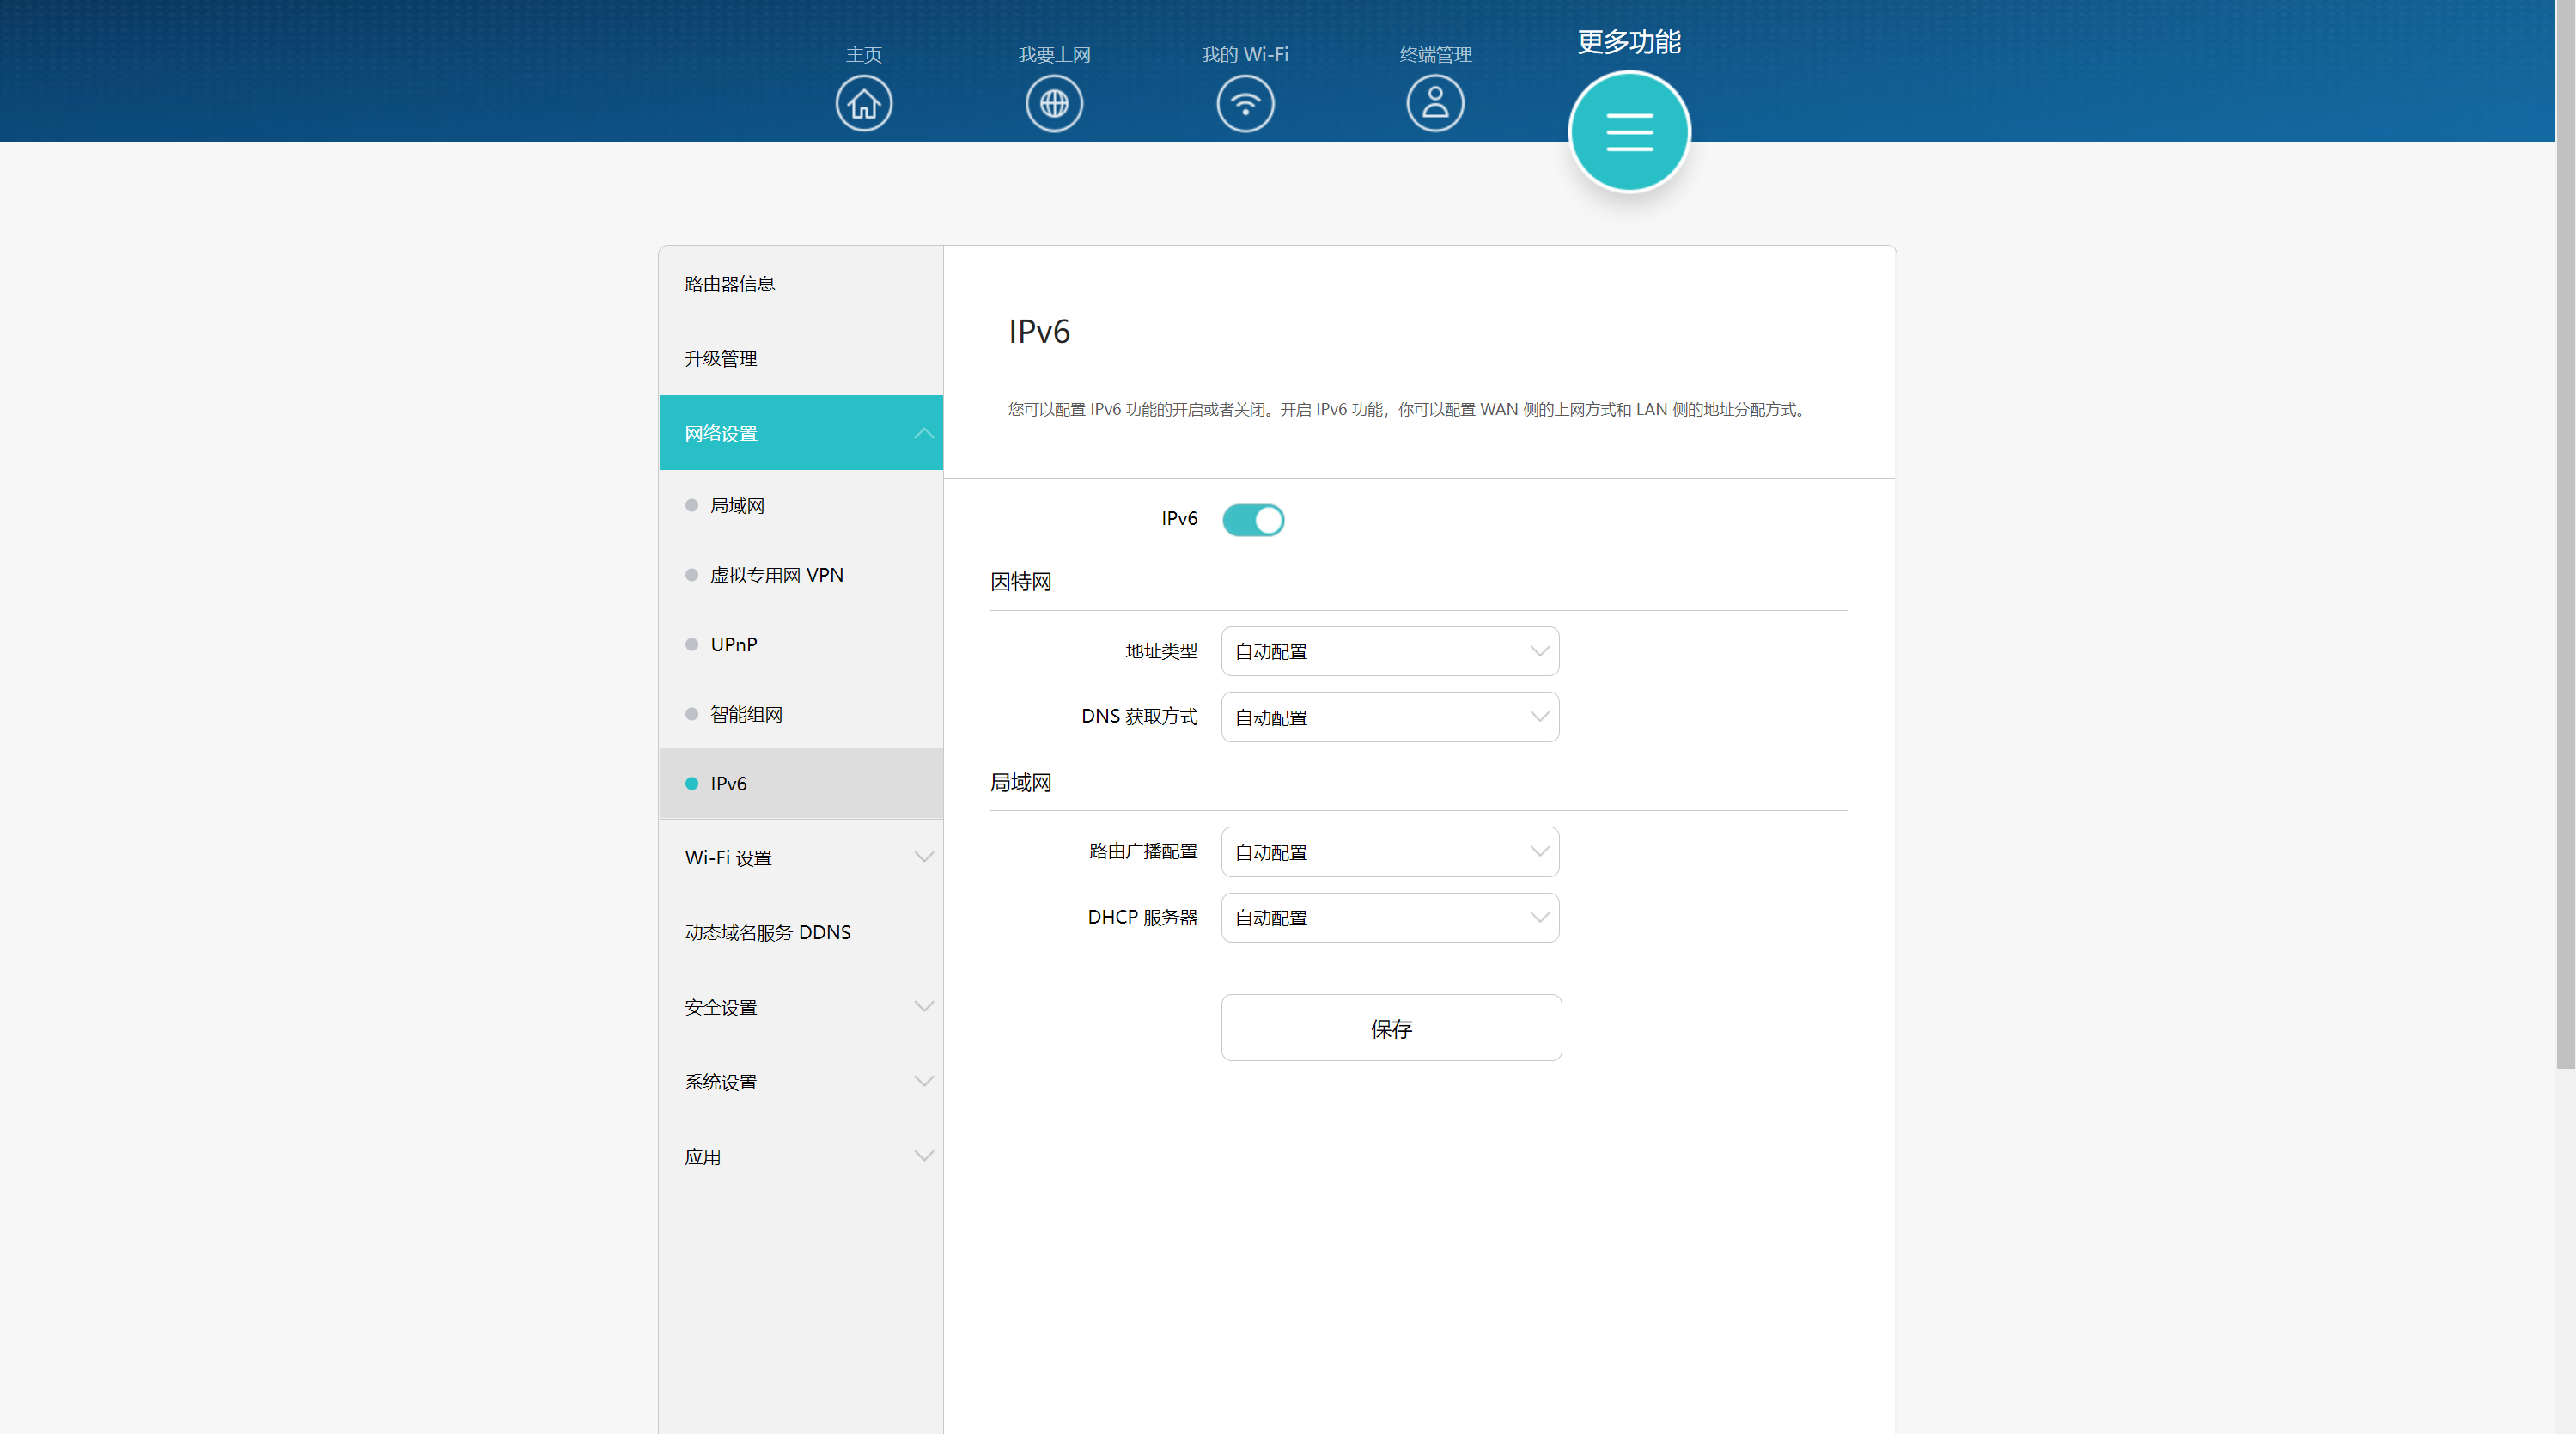2576x1434 pixels.
Task: Click the Wi-Fi signal icon
Action: click(x=1244, y=104)
